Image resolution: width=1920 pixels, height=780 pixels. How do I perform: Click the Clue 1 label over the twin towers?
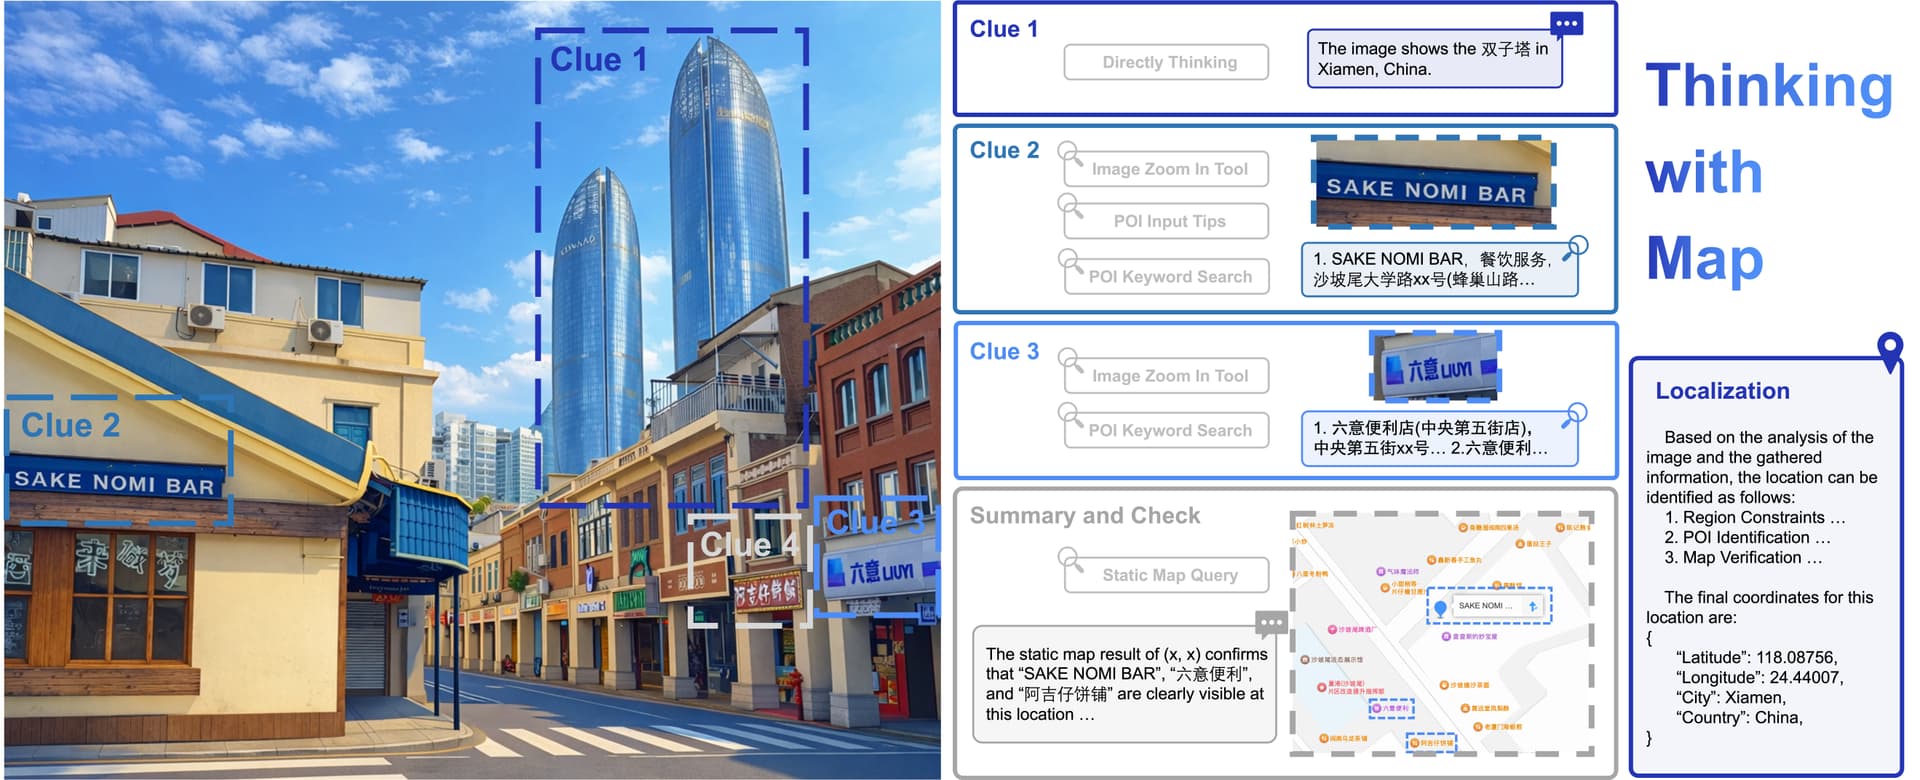point(599,59)
